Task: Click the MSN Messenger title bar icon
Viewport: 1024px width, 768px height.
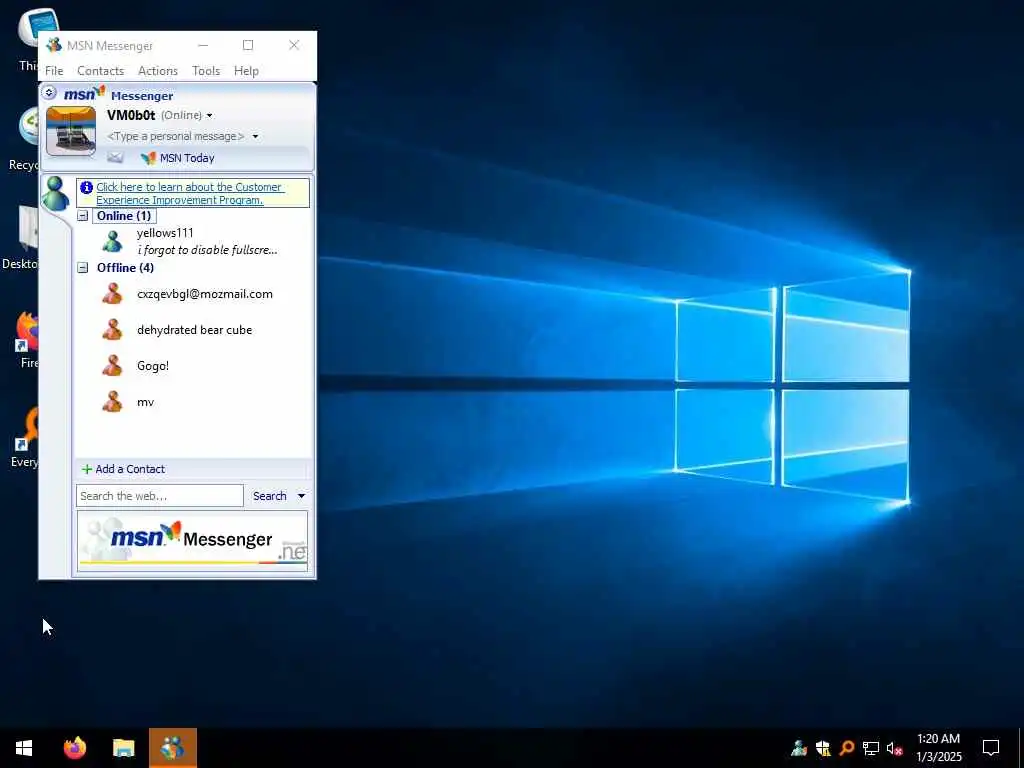Action: coord(54,45)
